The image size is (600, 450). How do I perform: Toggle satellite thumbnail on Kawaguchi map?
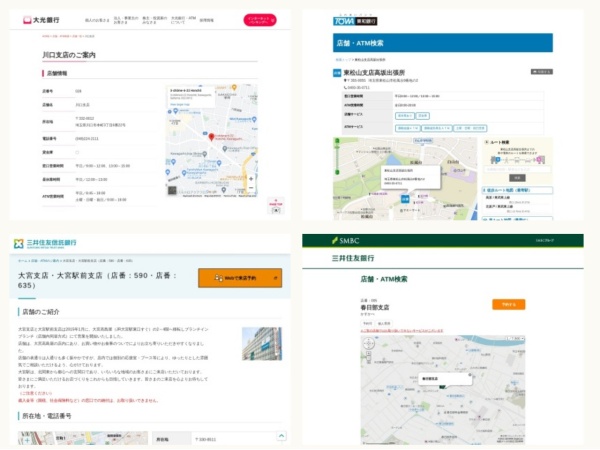(172, 190)
